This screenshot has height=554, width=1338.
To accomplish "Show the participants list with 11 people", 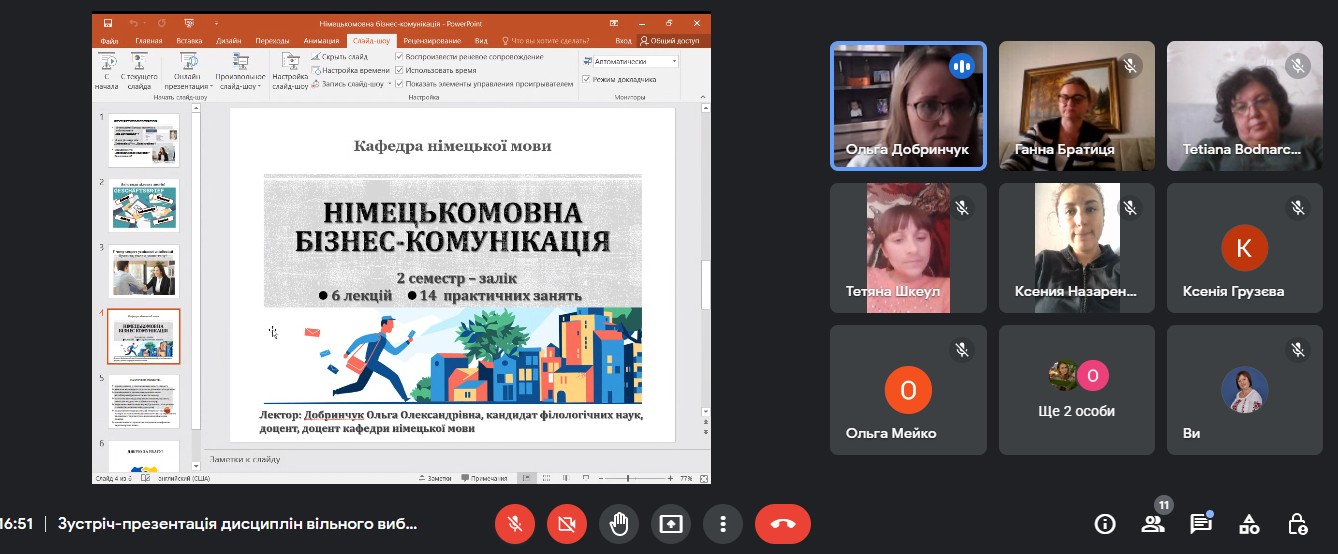I will (1152, 523).
